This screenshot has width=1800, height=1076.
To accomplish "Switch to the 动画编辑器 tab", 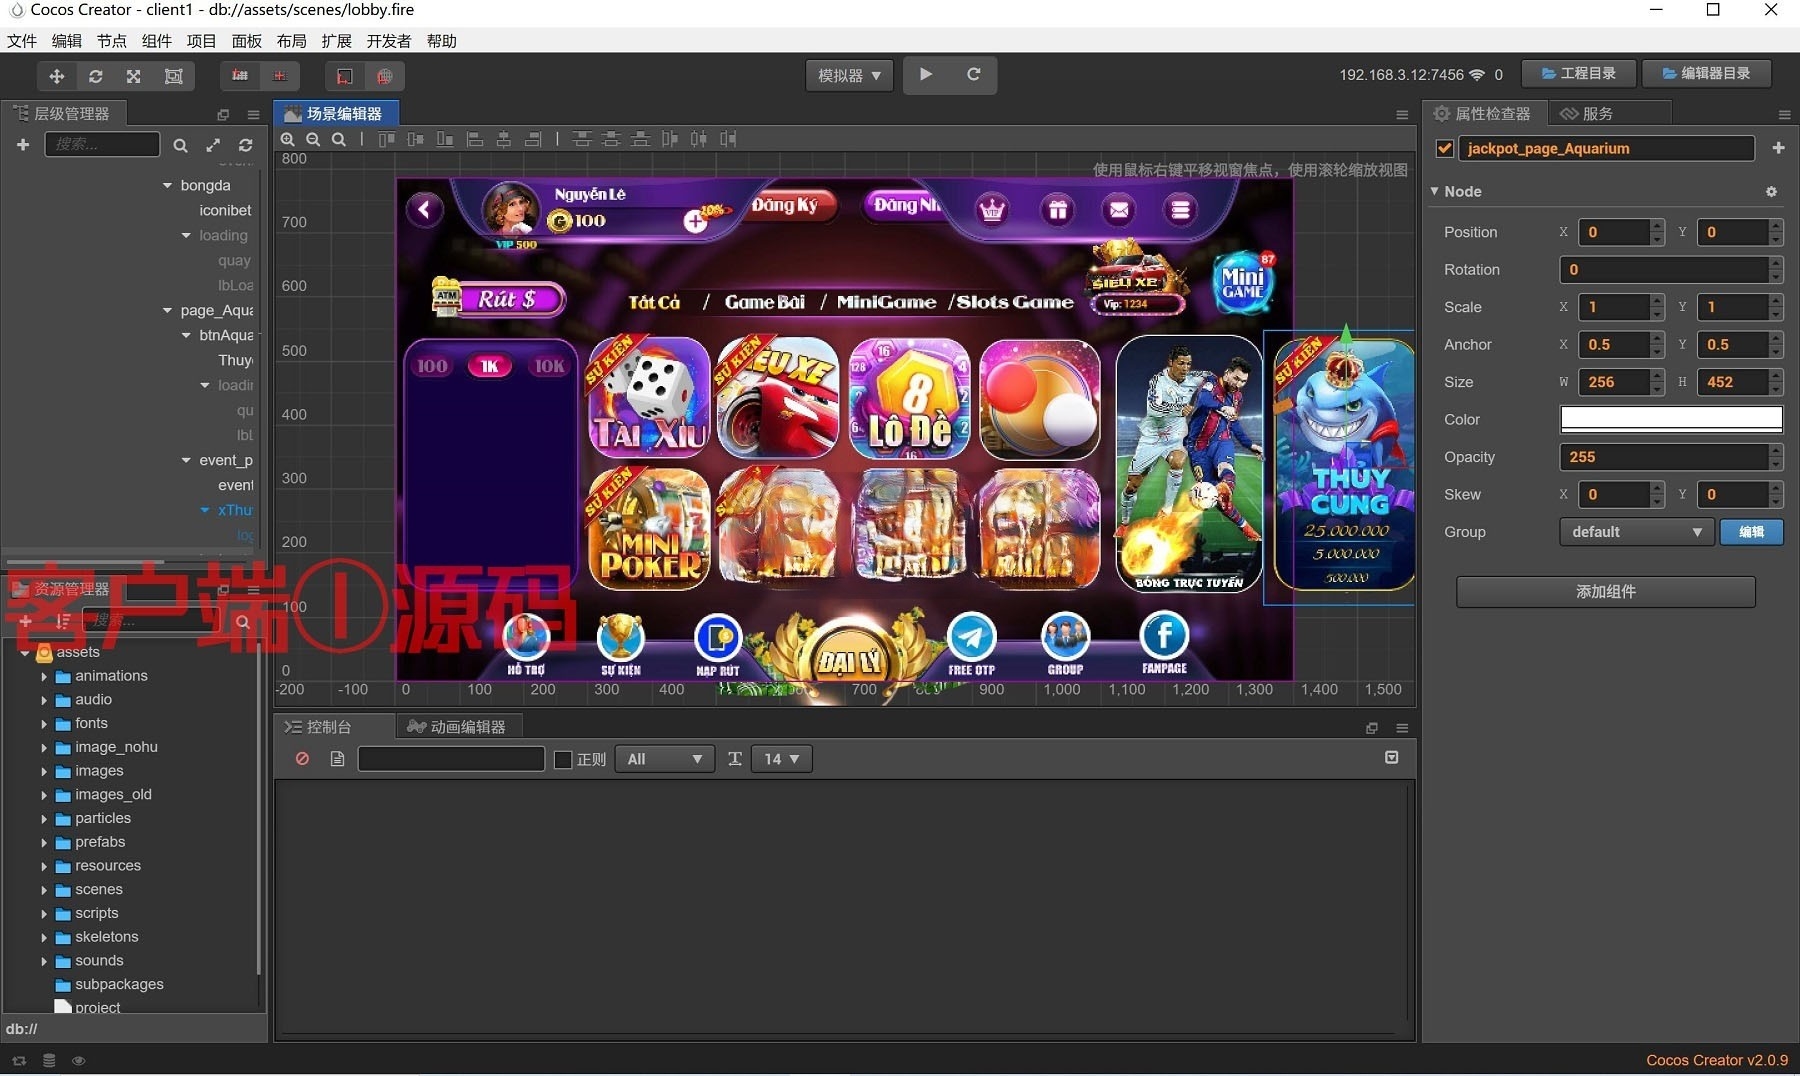I will pos(457,727).
